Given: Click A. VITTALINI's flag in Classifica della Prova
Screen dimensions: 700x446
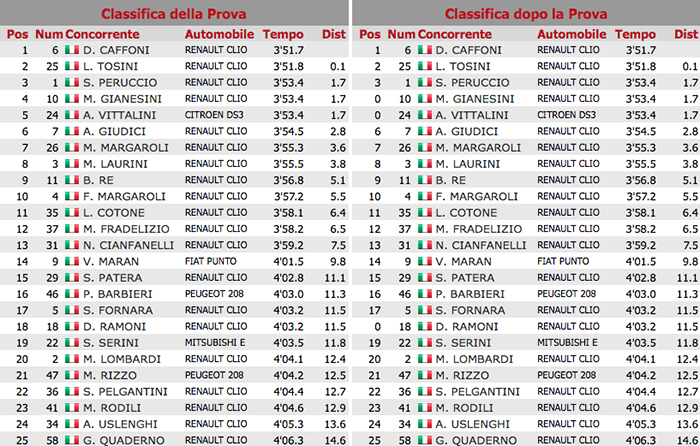Looking at the screenshot, I should (x=72, y=115).
